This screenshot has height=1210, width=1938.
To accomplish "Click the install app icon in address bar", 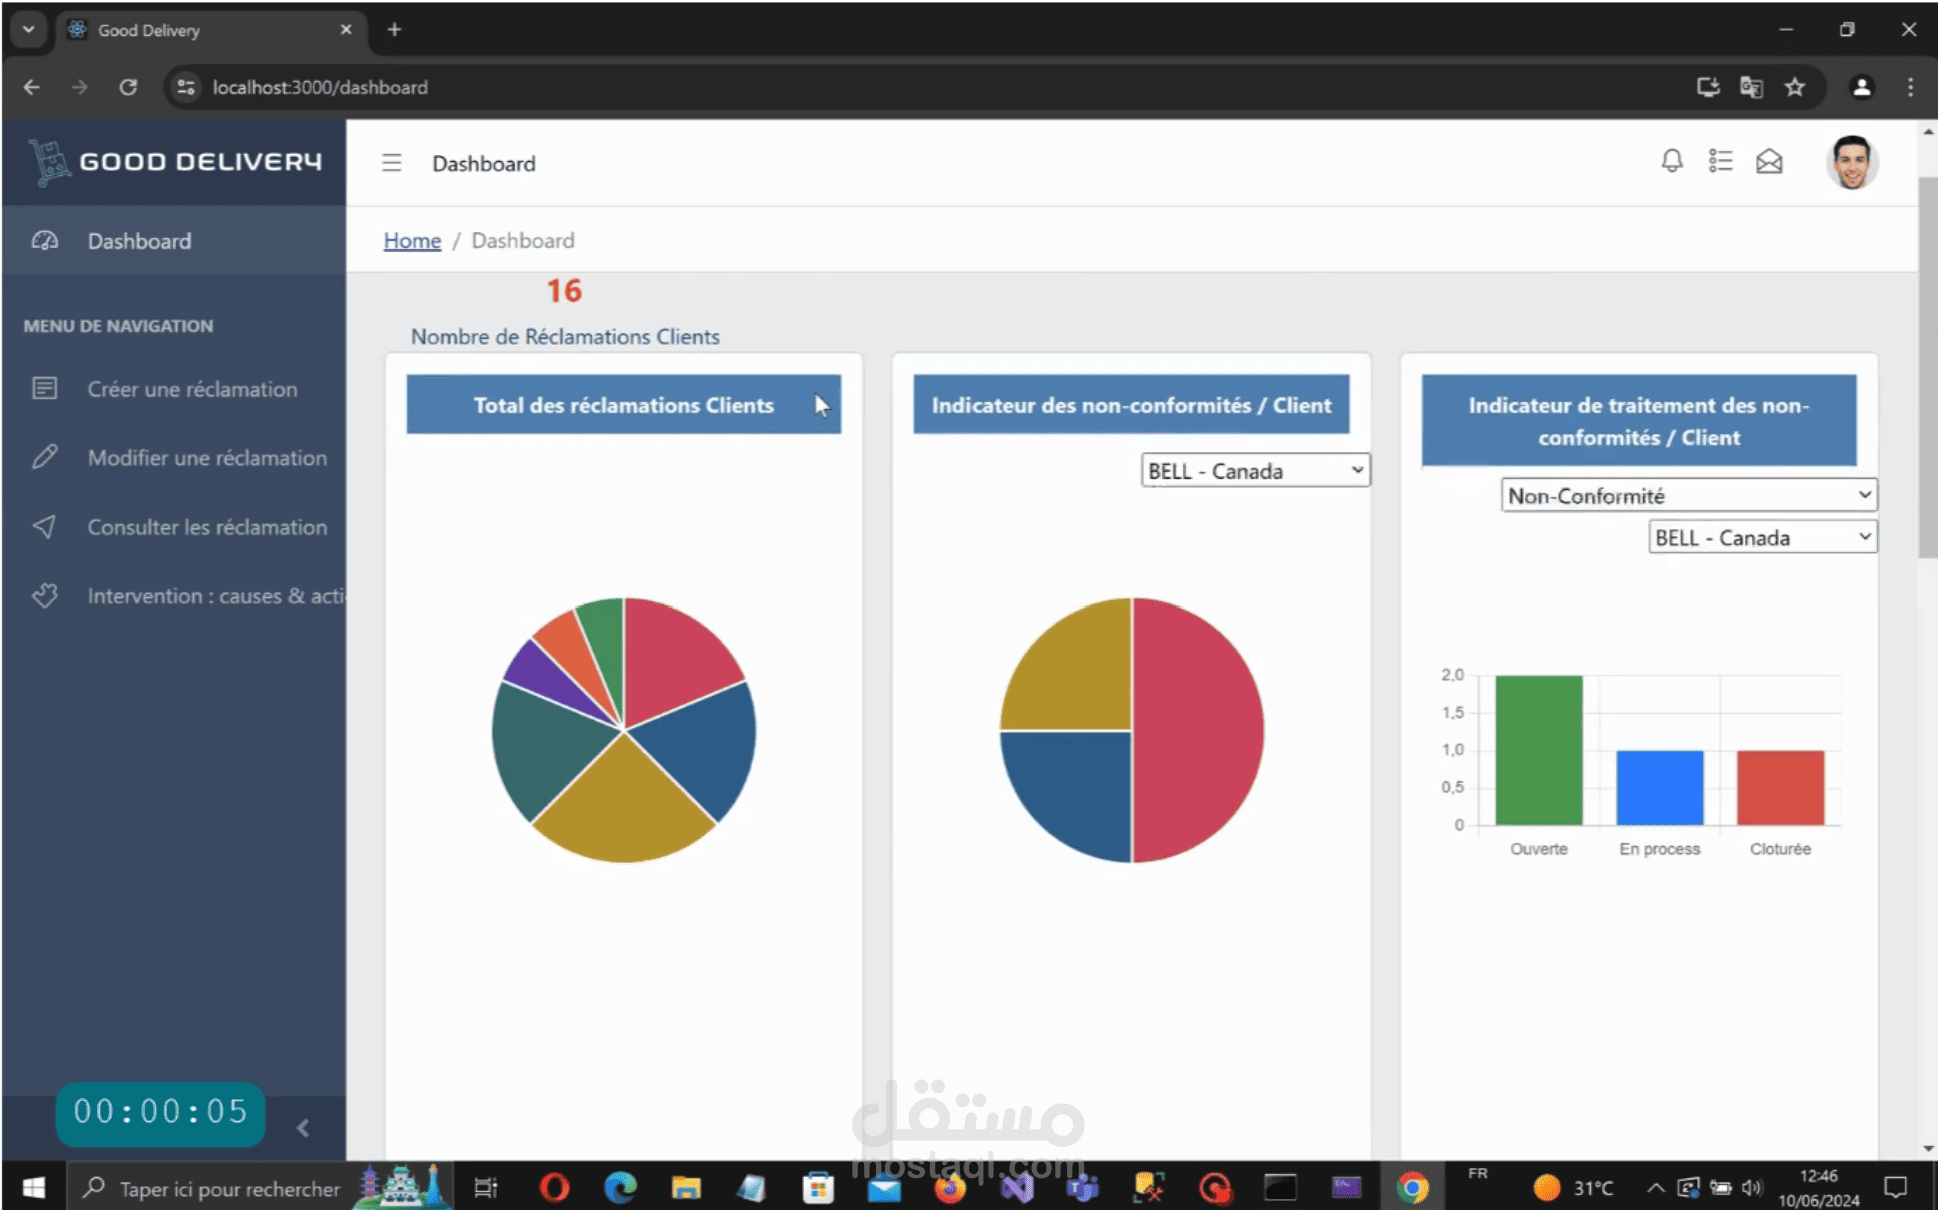I will click(1708, 87).
